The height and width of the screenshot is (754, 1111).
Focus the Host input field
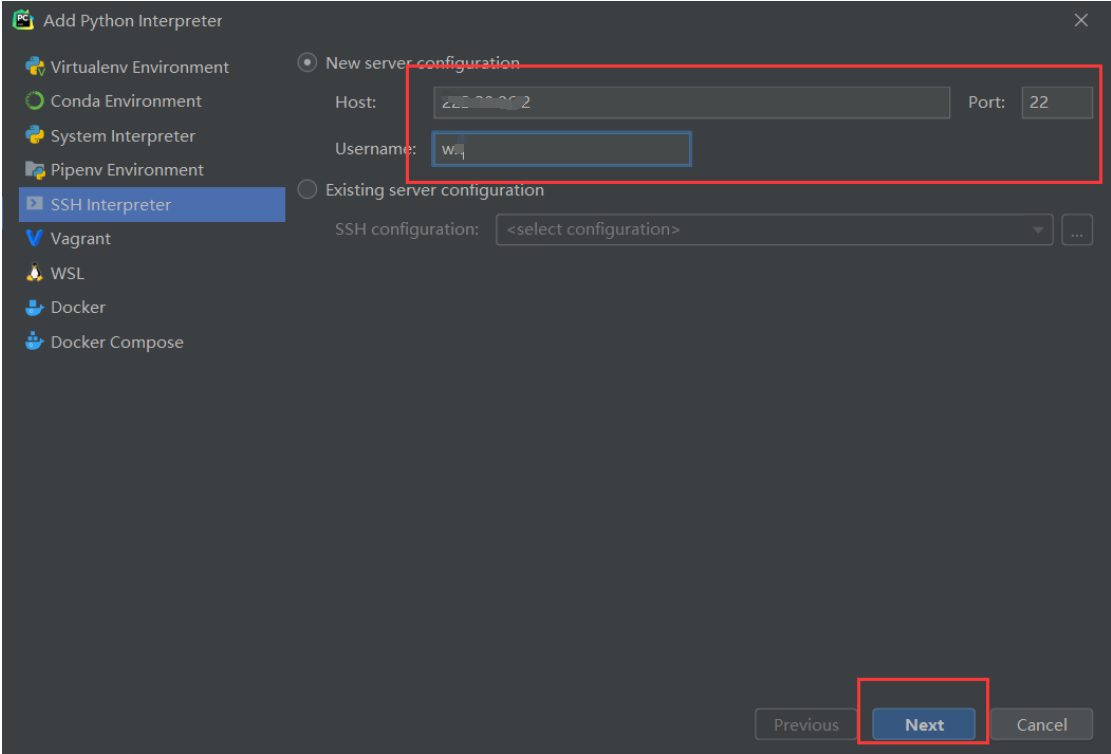tap(692, 102)
